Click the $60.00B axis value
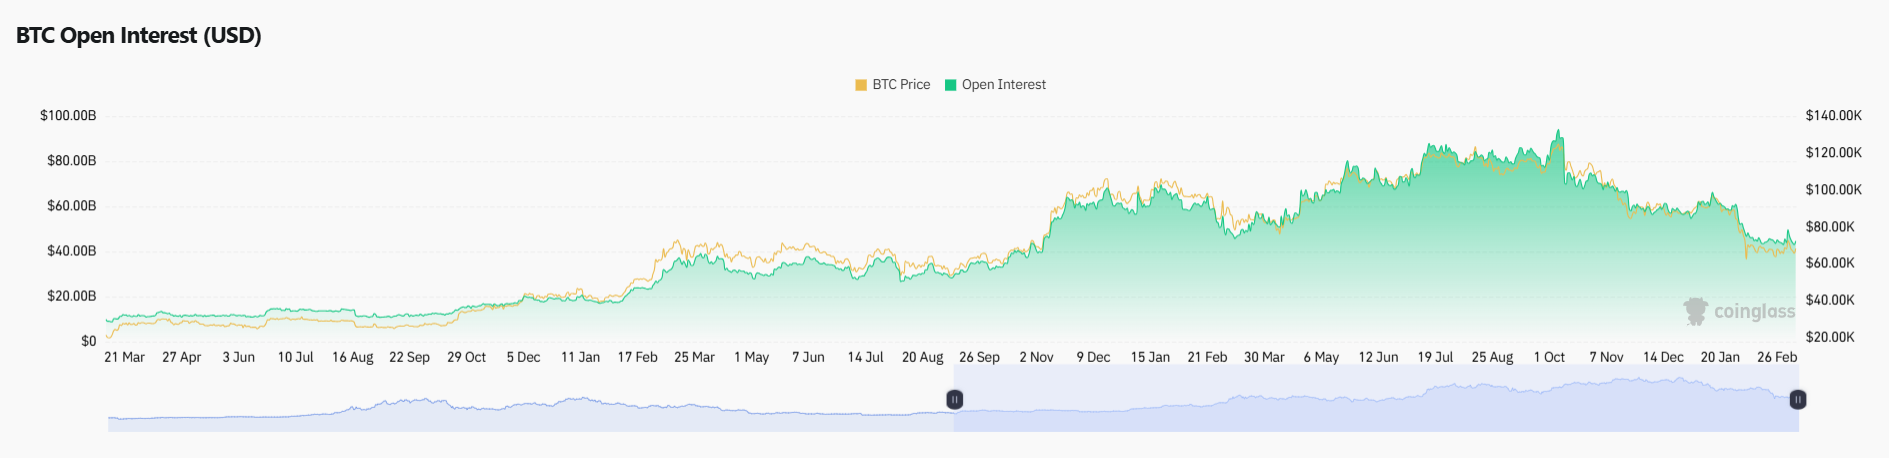Image resolution: width=1889 pixels, height=458 pixels. click(72, 206)
